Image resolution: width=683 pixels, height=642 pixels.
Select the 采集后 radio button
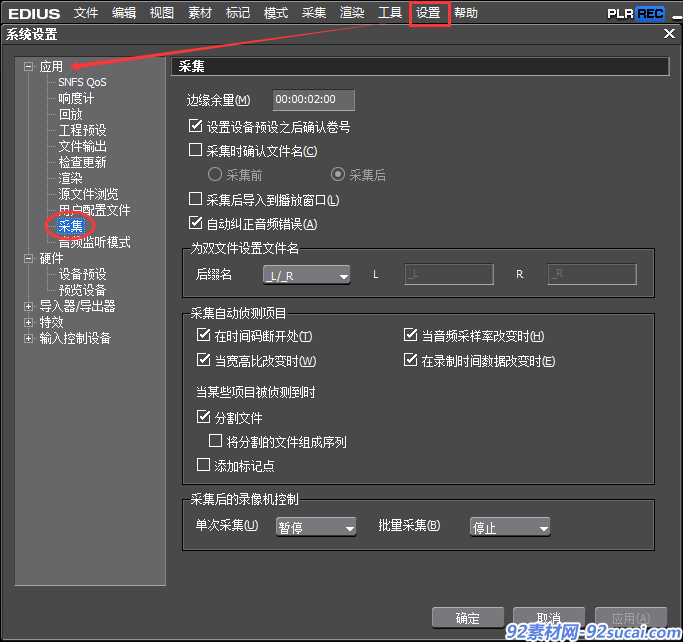point(338,175)
